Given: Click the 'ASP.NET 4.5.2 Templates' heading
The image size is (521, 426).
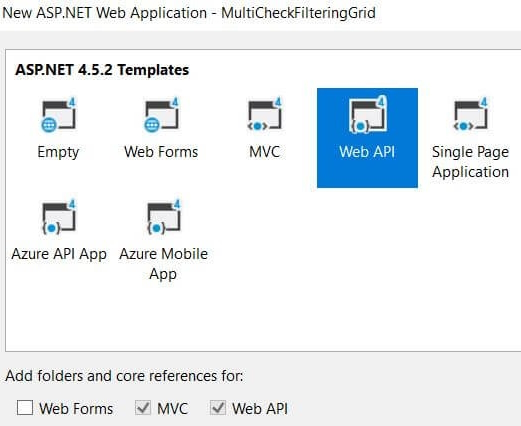Looking at the screenshot, I should coord(102,70).
